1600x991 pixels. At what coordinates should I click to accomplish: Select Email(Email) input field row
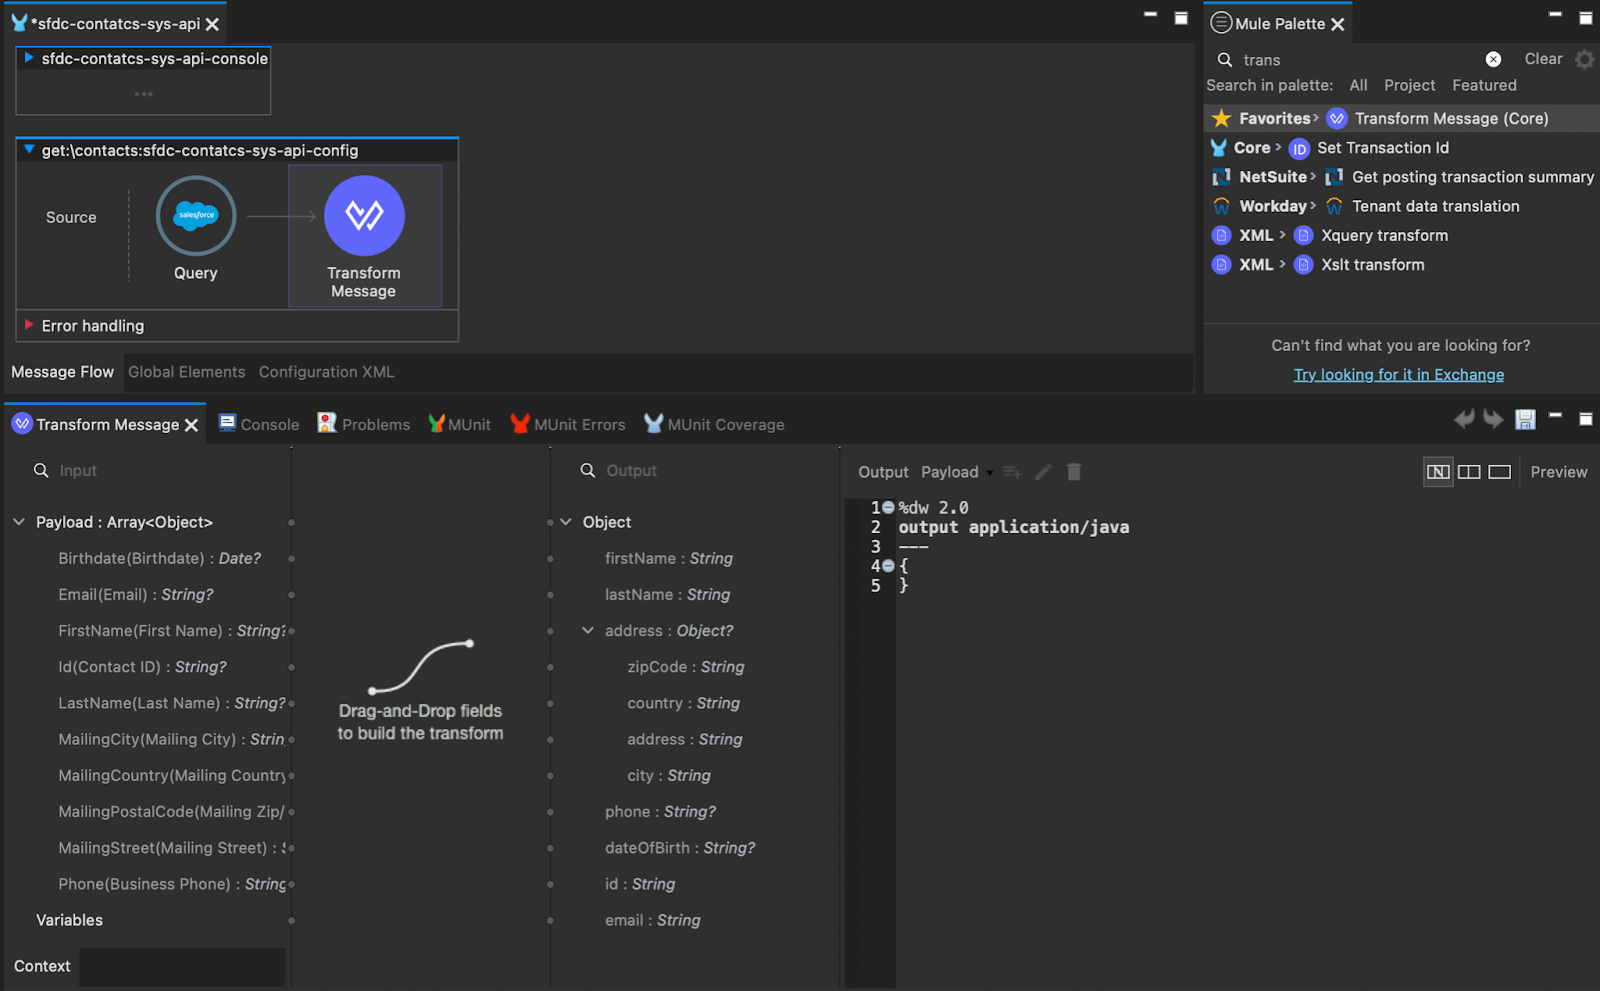click(136, 594)
